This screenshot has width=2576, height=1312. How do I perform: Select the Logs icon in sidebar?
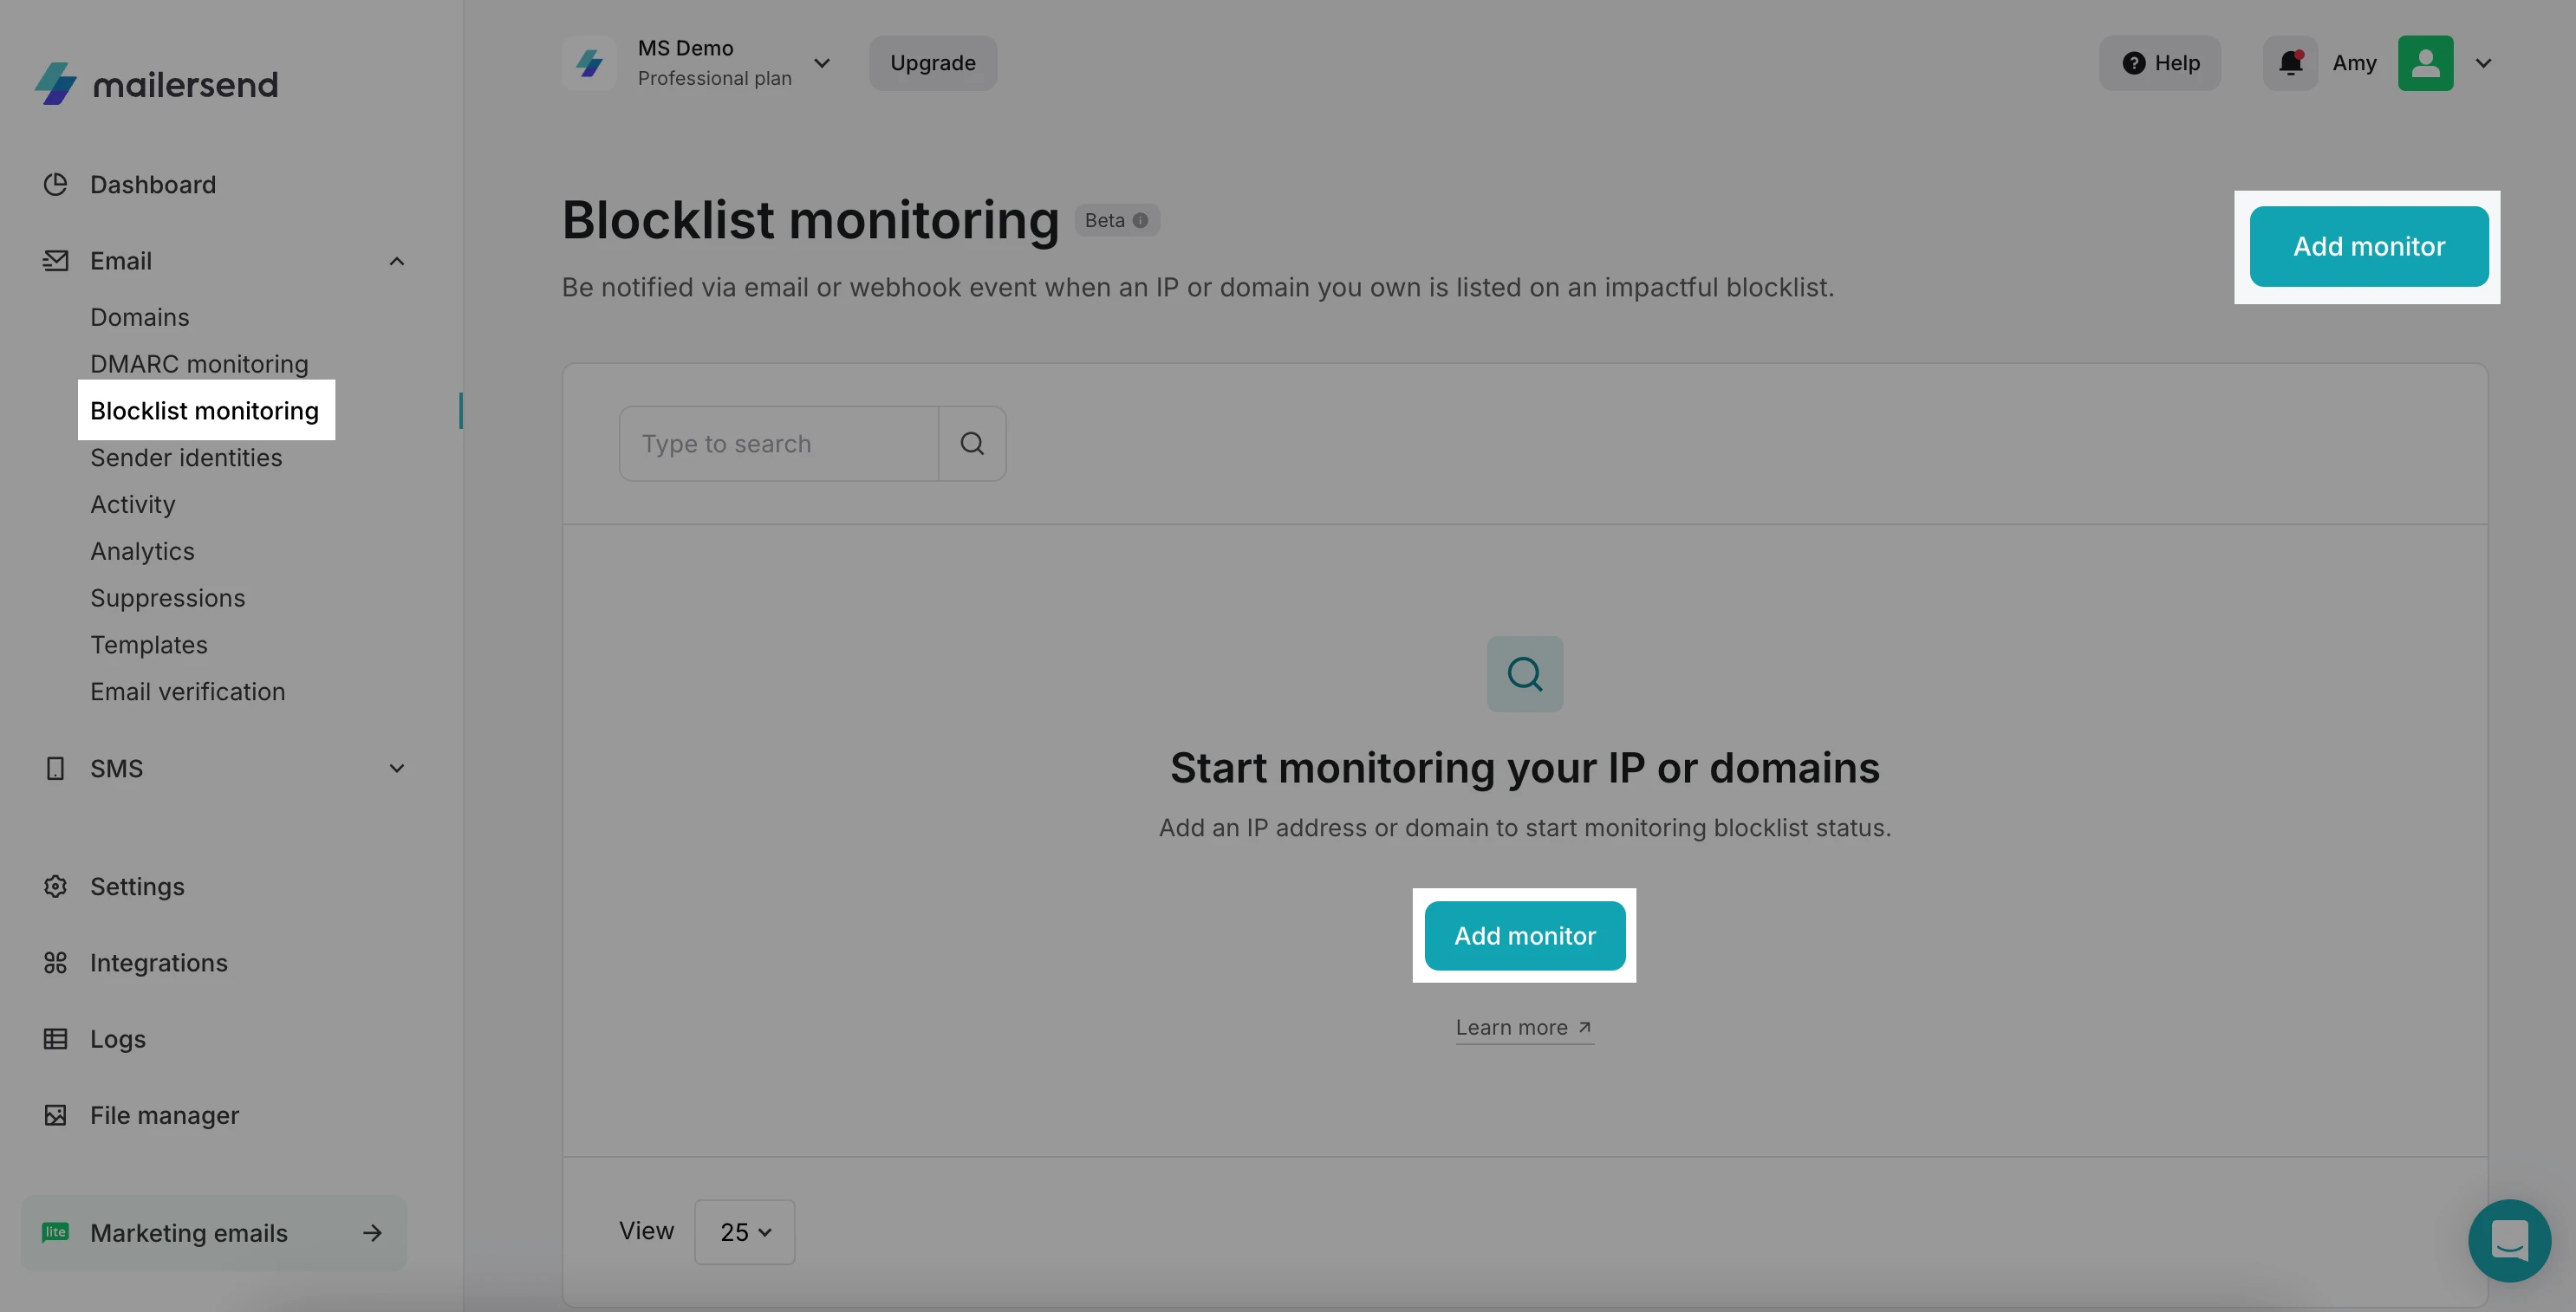click(x=56, y=1039)
